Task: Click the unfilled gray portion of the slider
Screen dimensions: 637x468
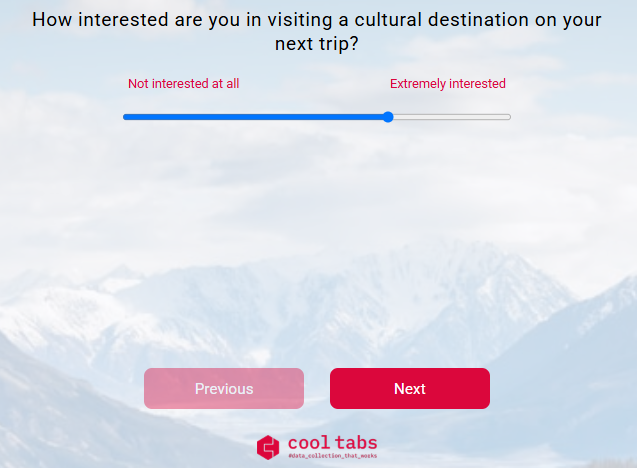Action: pos(452,117)
